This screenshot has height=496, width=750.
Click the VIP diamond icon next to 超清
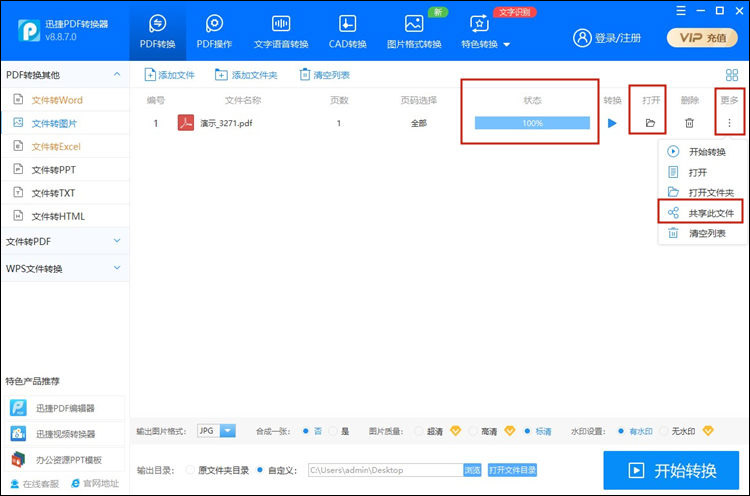click(455, 431)
